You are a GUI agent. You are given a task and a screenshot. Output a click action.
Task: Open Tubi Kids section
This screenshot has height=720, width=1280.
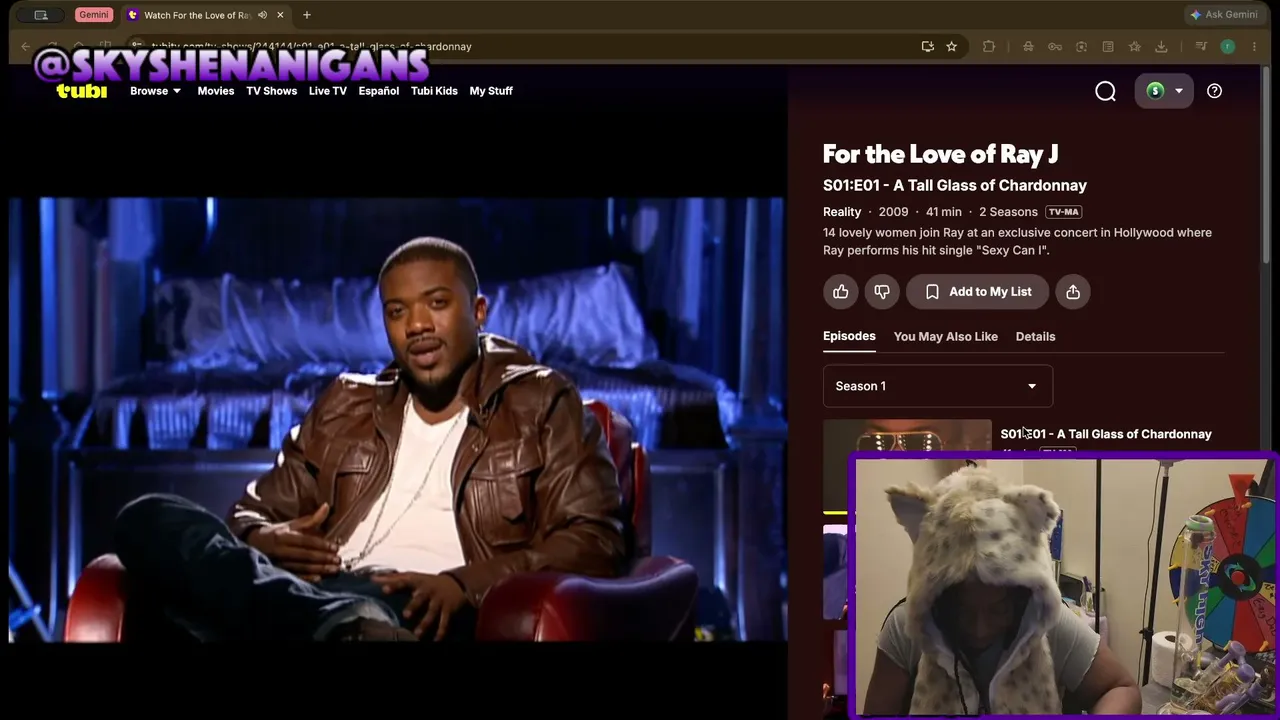click(x=434, y=91)
